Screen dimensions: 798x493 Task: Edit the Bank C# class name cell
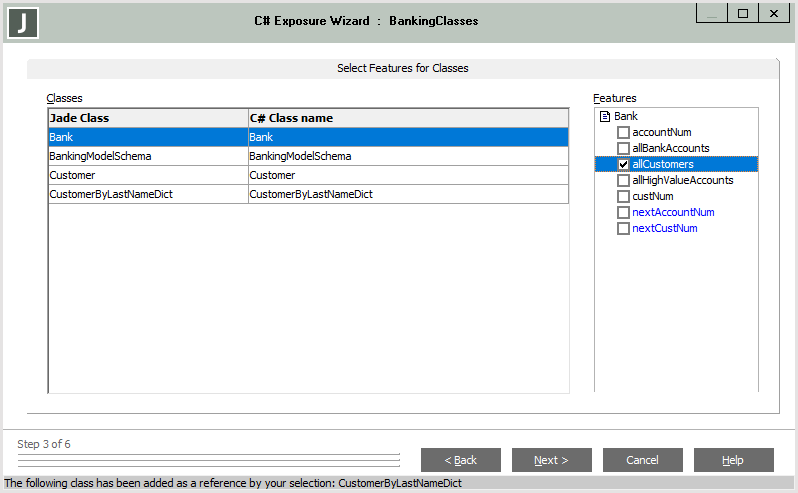408,137
